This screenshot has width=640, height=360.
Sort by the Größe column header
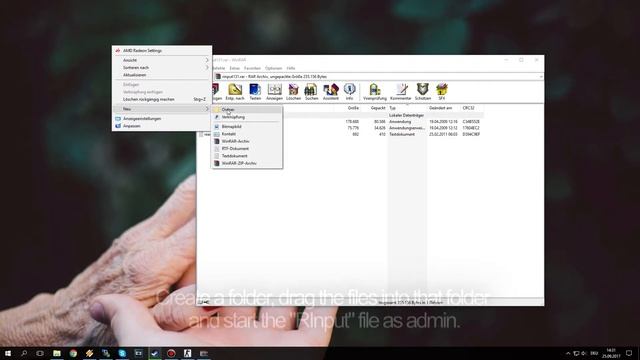point(353,108)
